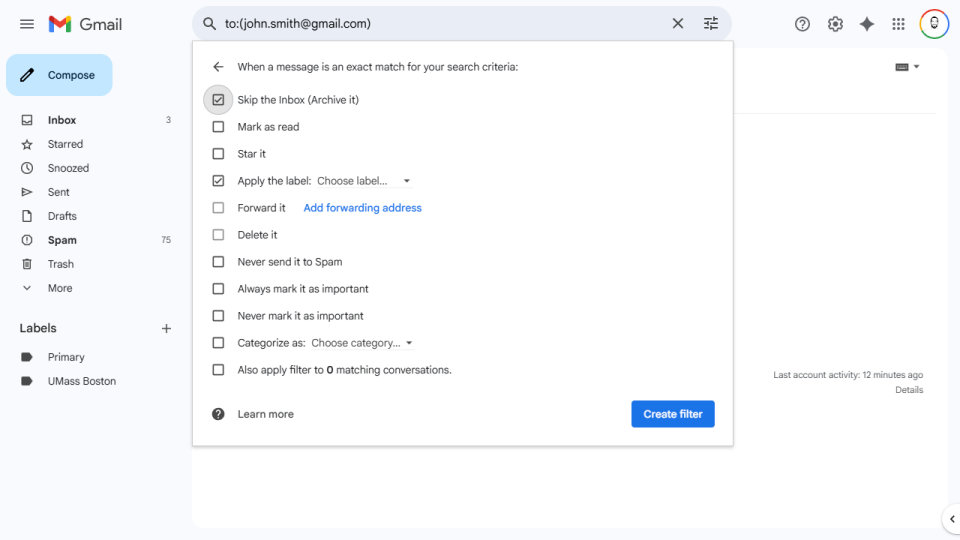Open the Choose label dropdown
This screenshot has width=960, height=540.
pos(364,181)
